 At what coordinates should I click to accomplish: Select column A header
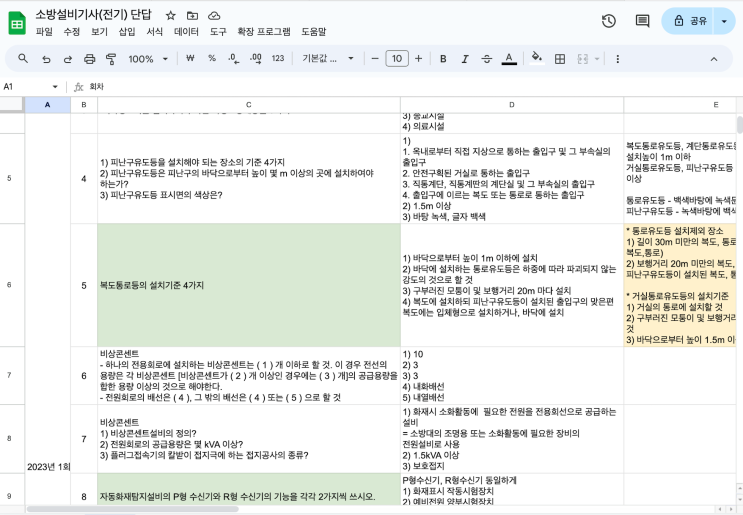pyautogui.click(x=47, y=105)
